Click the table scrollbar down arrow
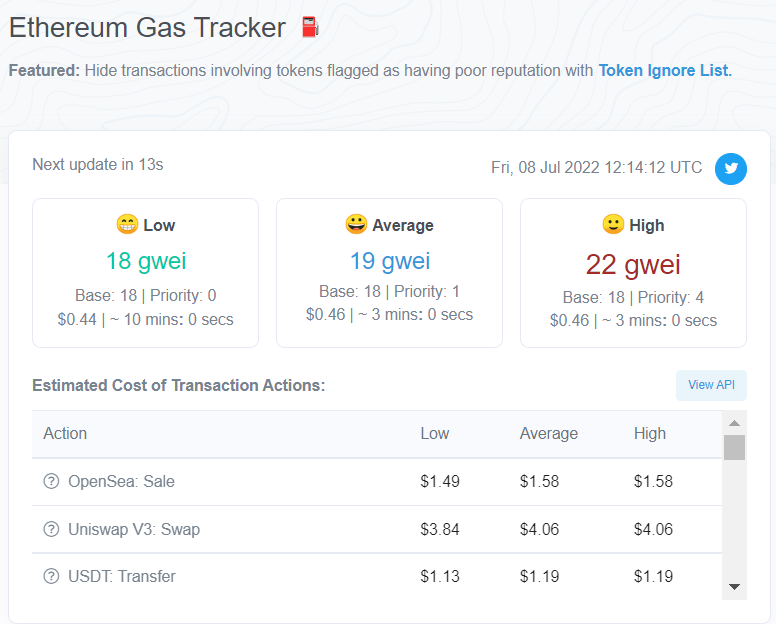776x624 pixels. (x=734, y=587)
